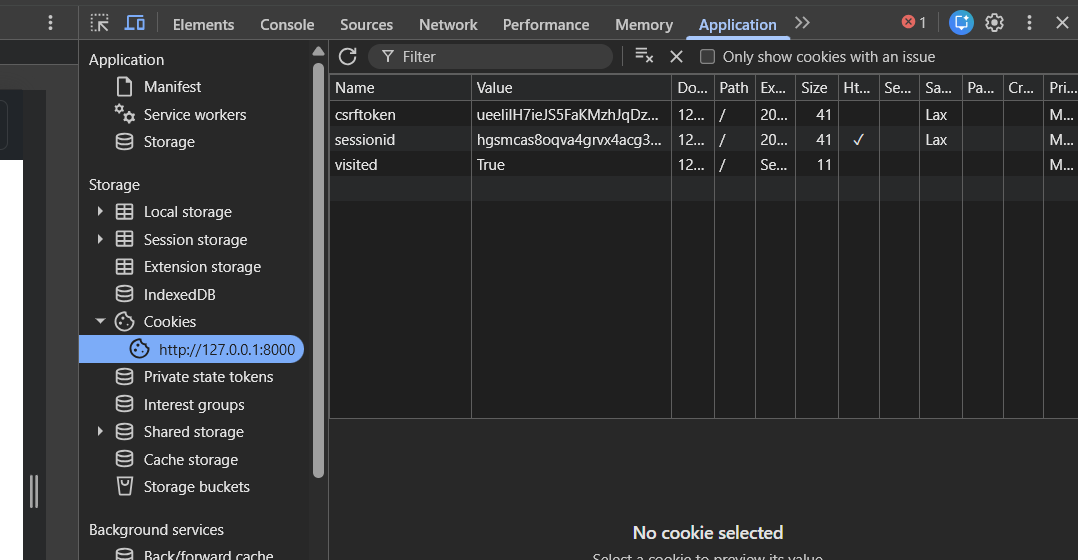Open the Performance tab
The height and width of the screenshot is (560, 1078).
546,25
